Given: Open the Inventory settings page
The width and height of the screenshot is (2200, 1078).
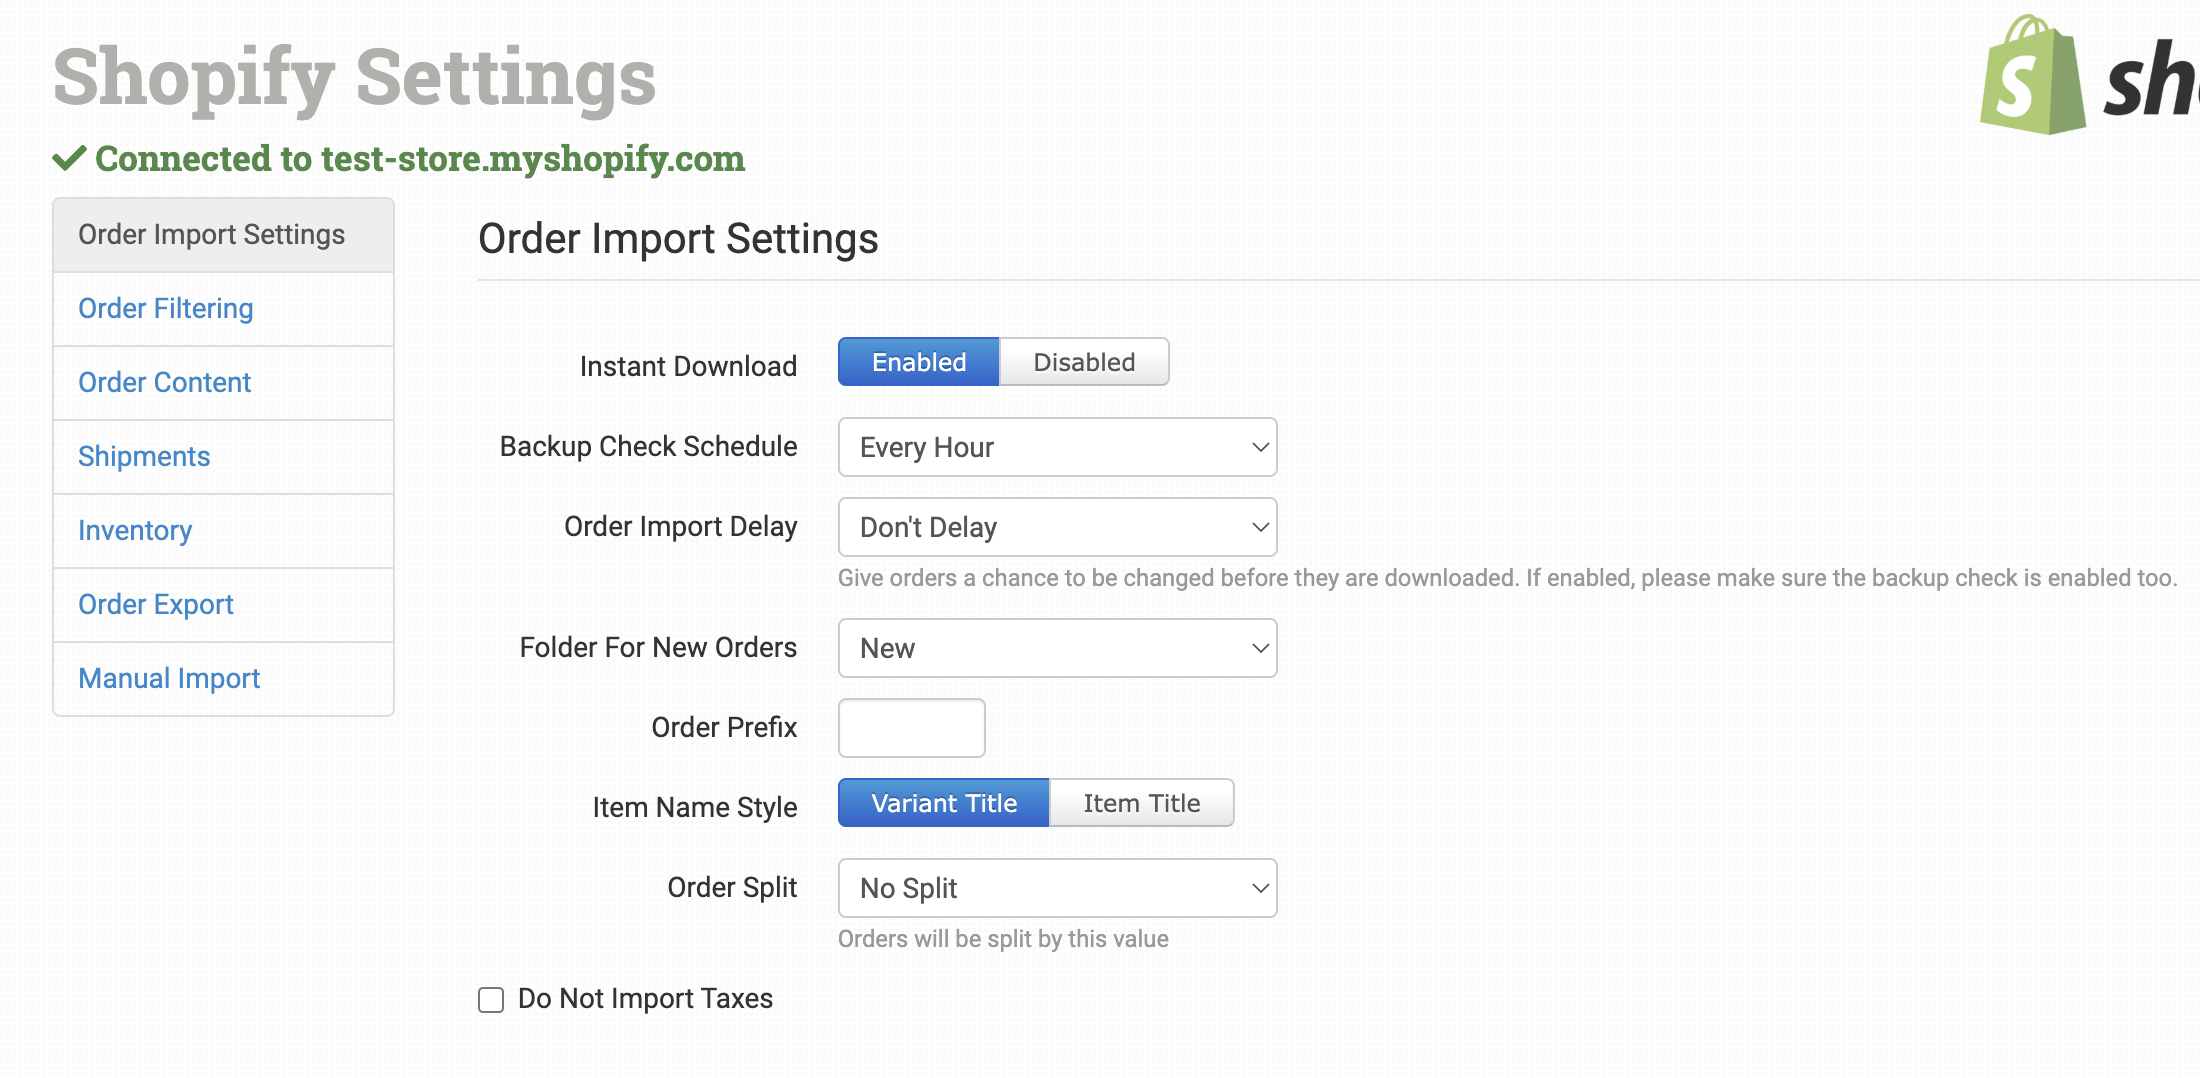Looking at the screenshot, I should [135, 531].
